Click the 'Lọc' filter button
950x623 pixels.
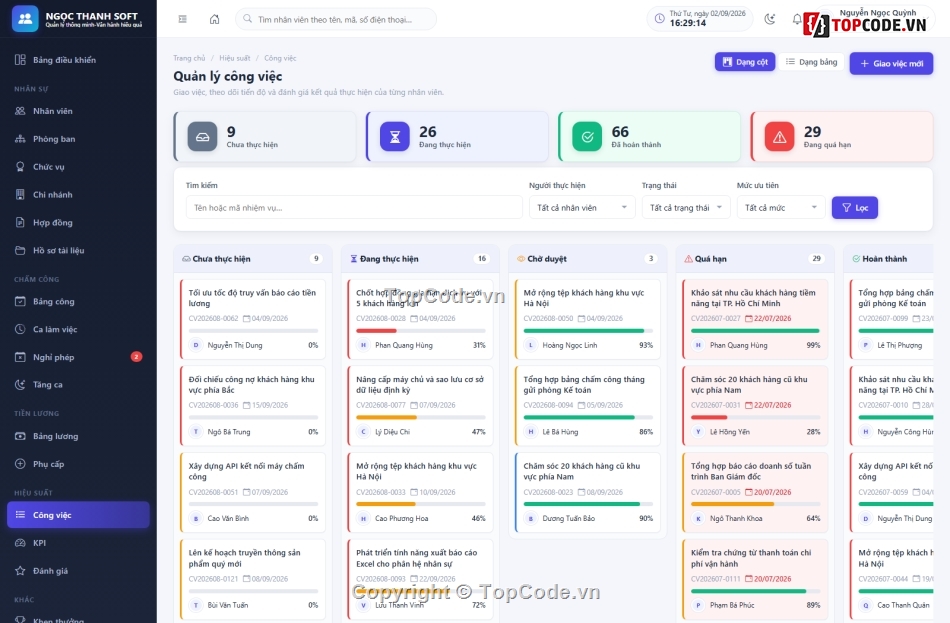(x=854, y=207)
